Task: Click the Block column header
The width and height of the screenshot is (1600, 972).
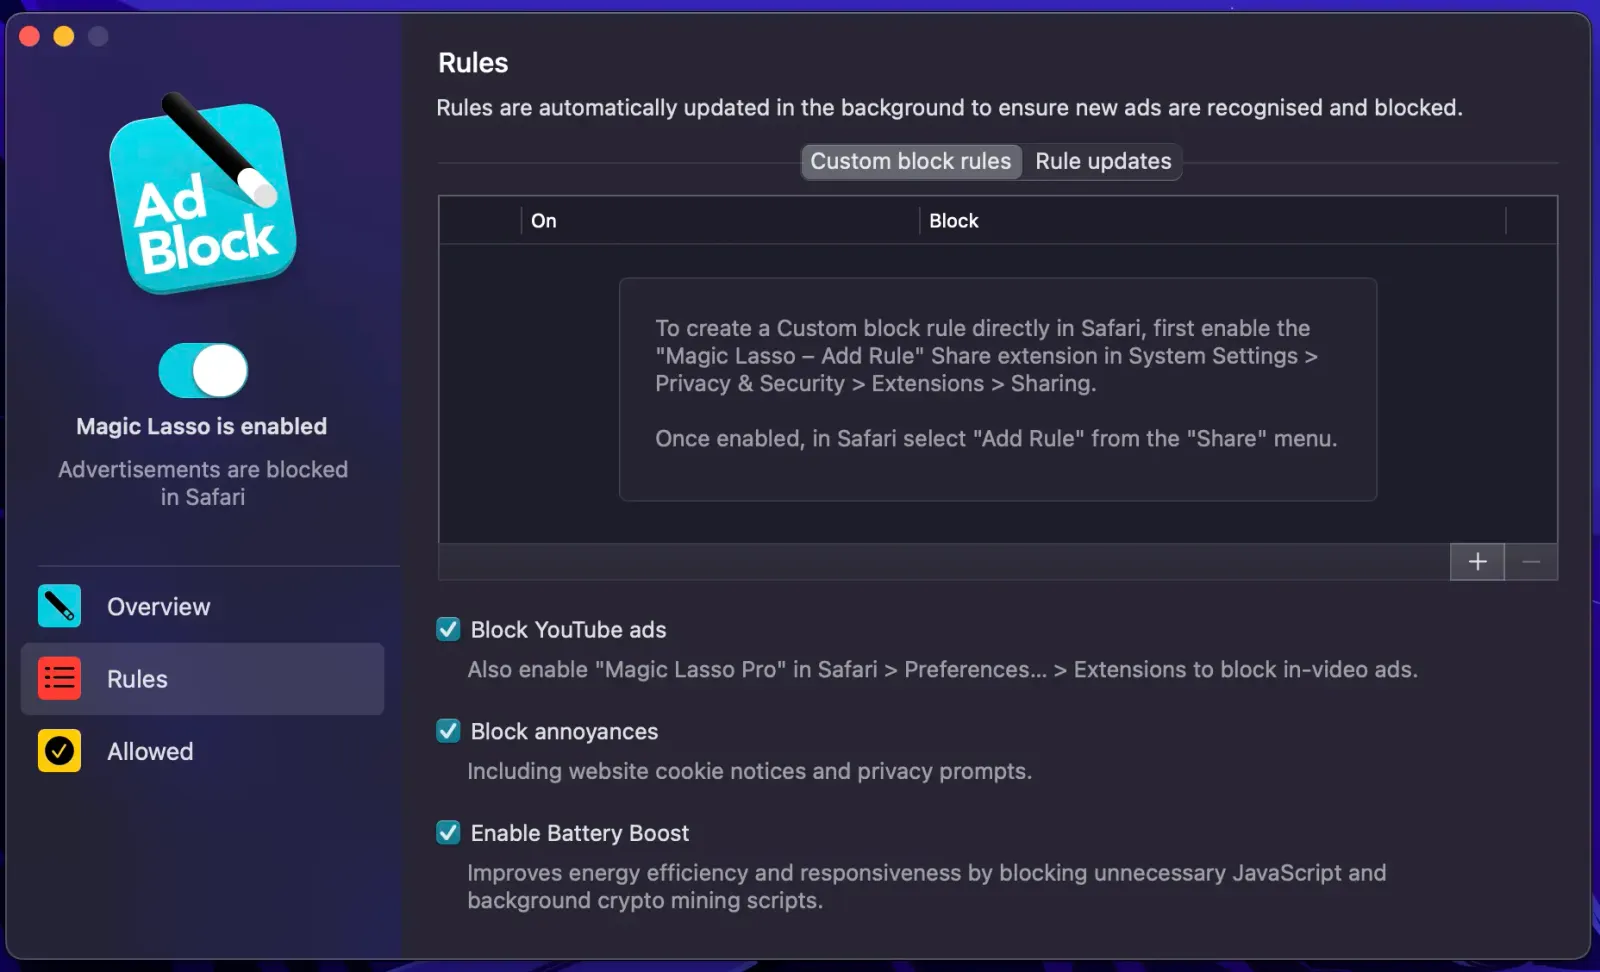Action: [953, 220]
